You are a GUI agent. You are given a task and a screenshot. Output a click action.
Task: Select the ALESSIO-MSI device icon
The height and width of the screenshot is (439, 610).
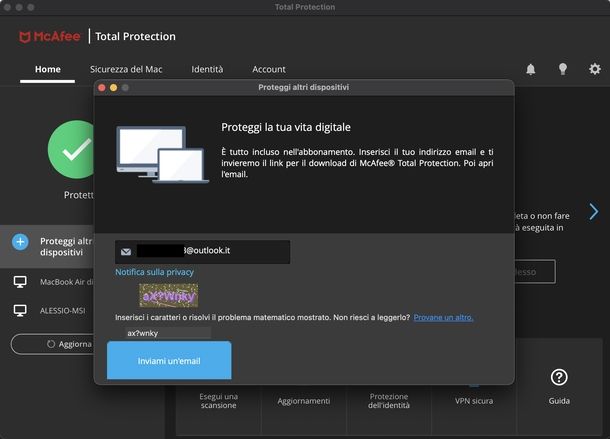[x=20, y=311]
